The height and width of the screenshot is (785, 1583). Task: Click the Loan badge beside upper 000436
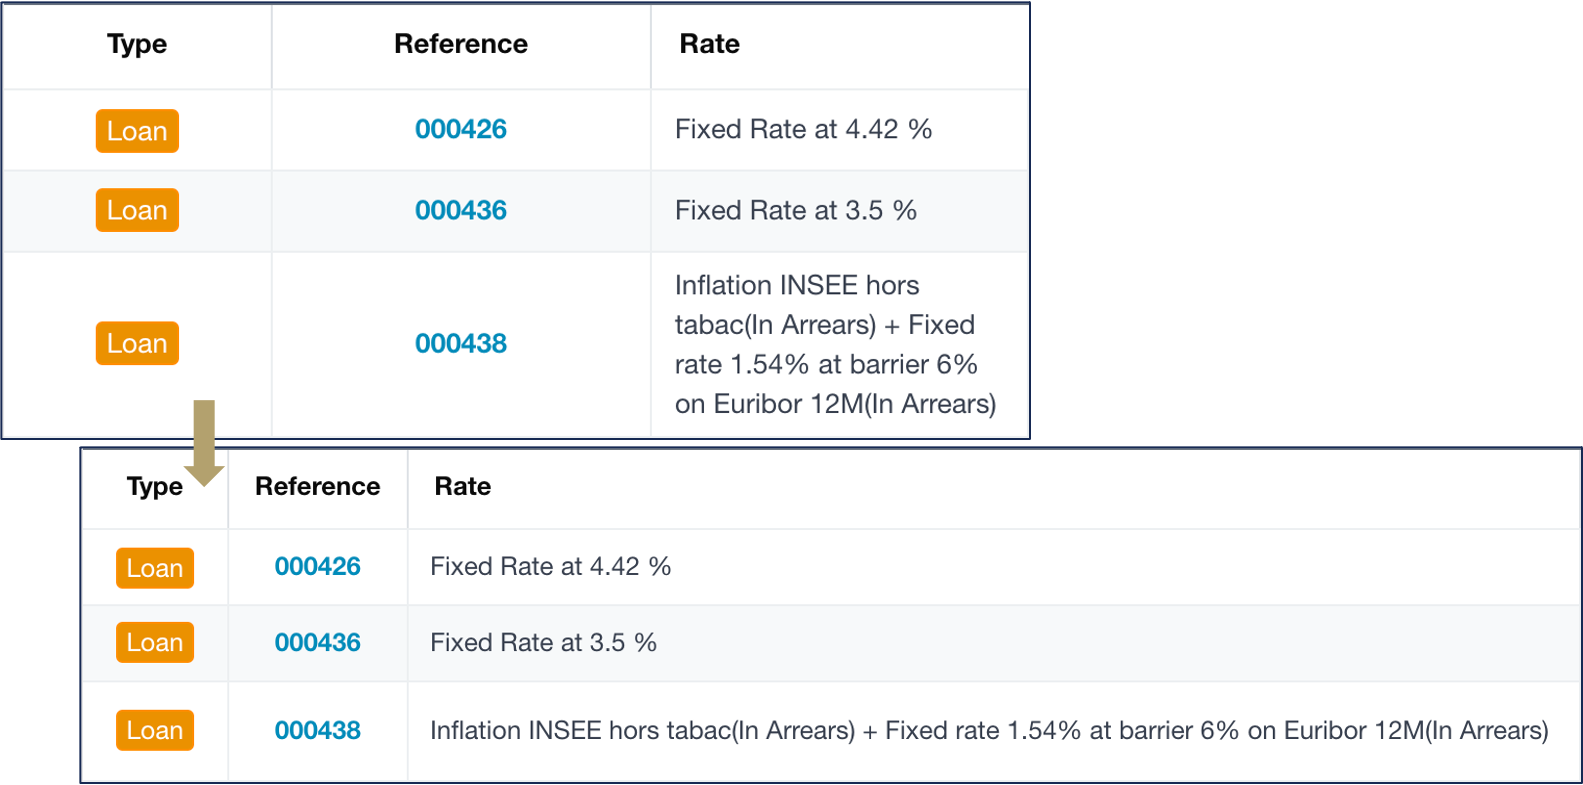[x=137, y=210]
